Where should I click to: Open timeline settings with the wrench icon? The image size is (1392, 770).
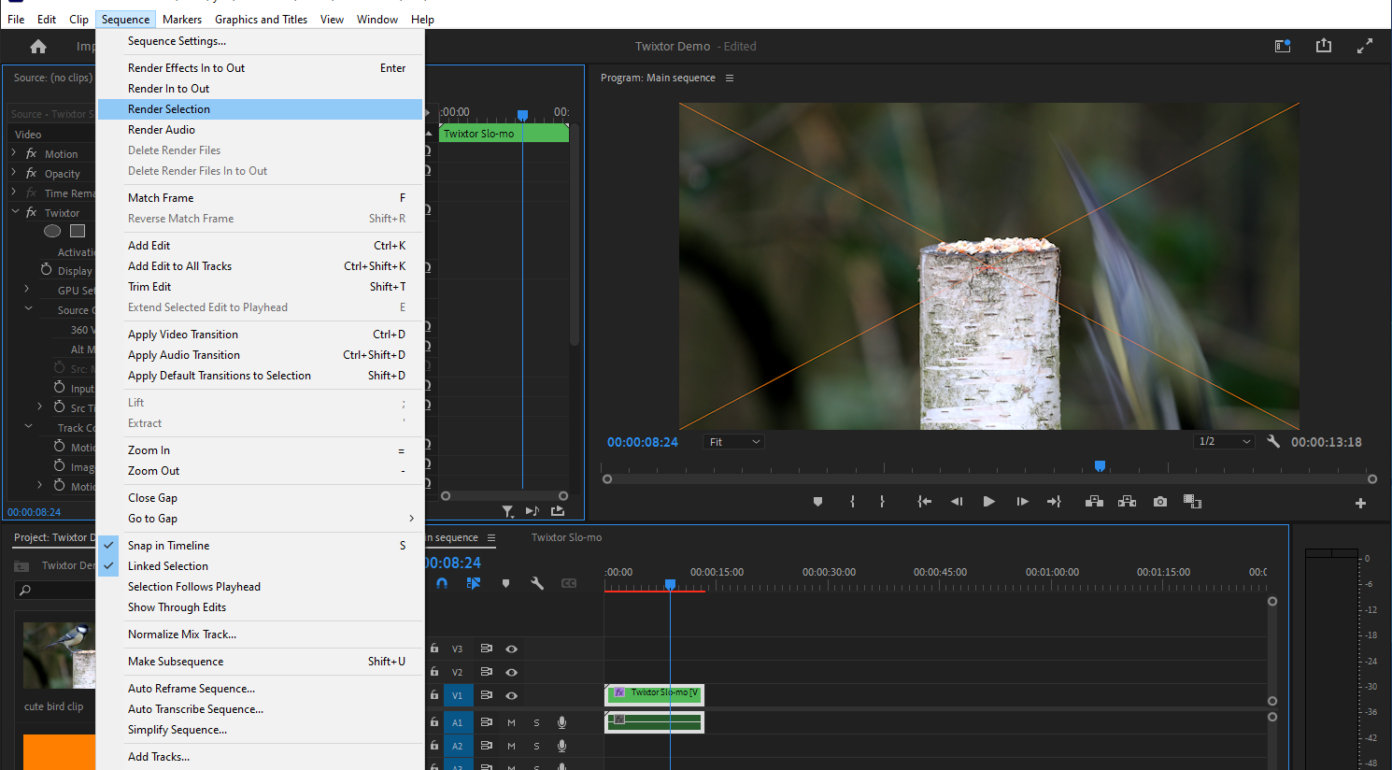(537, 583)
